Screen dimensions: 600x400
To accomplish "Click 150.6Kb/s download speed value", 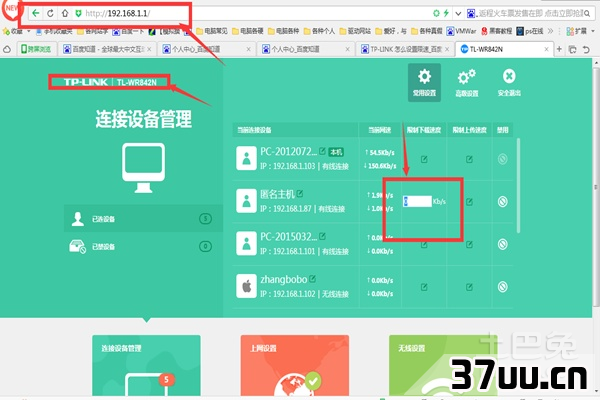I will 380,166.
